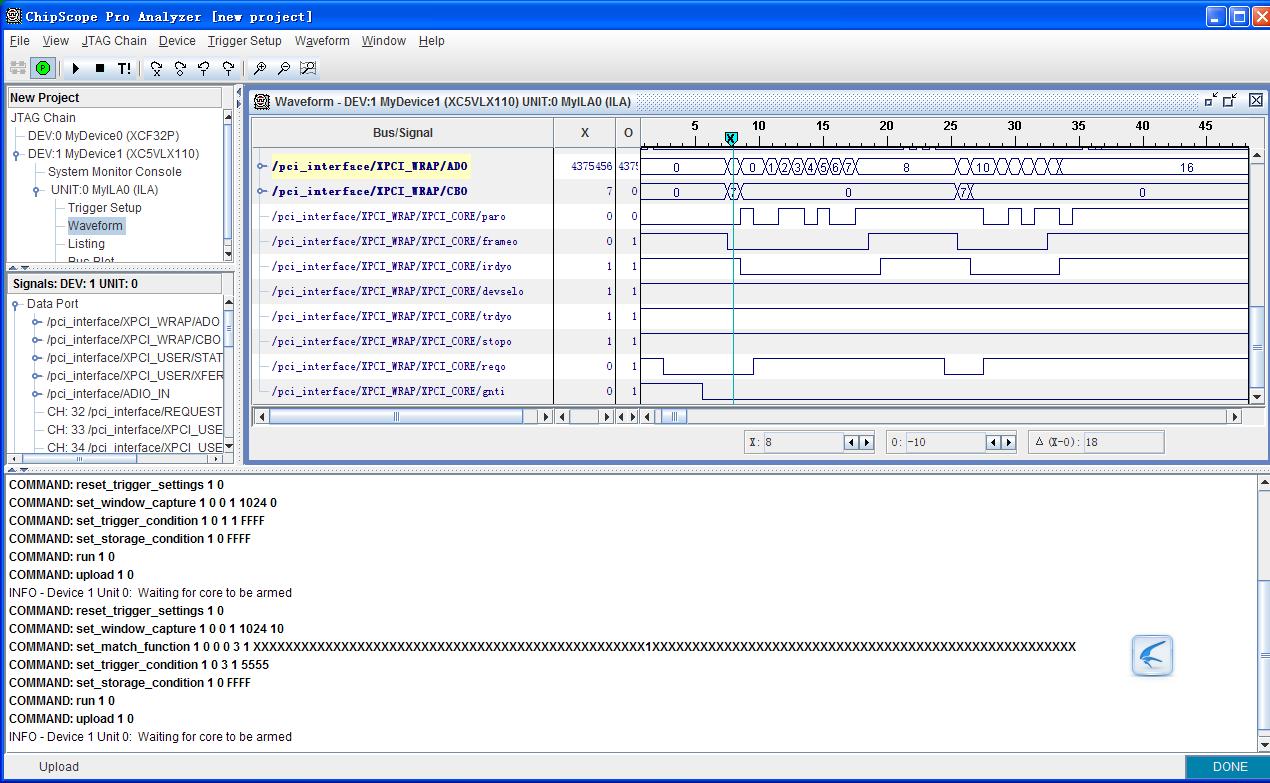Screen dimensions: 1270x783
Task: Decrement the X cursor position stepper
Action: pos(851,442)
